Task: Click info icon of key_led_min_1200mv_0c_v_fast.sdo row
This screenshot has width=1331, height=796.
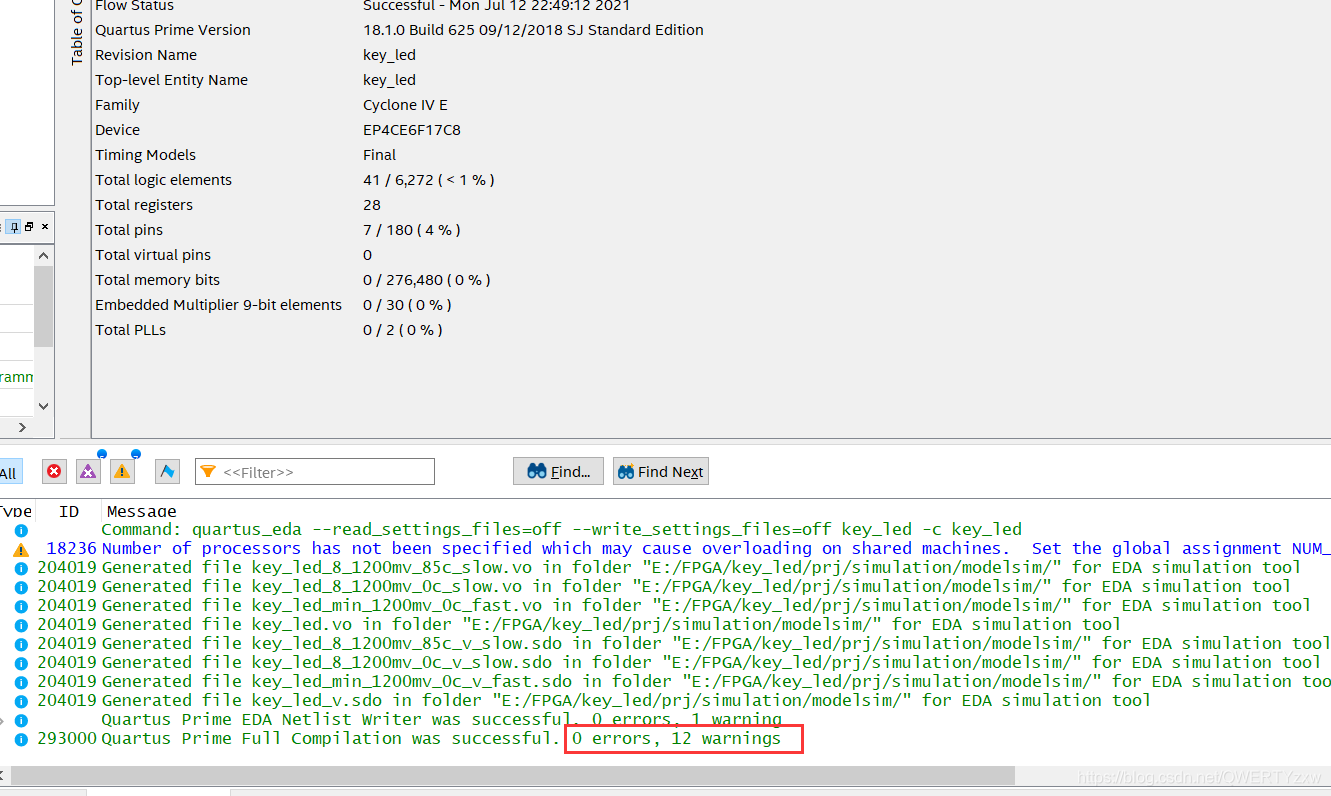Action: coord(21,682)
